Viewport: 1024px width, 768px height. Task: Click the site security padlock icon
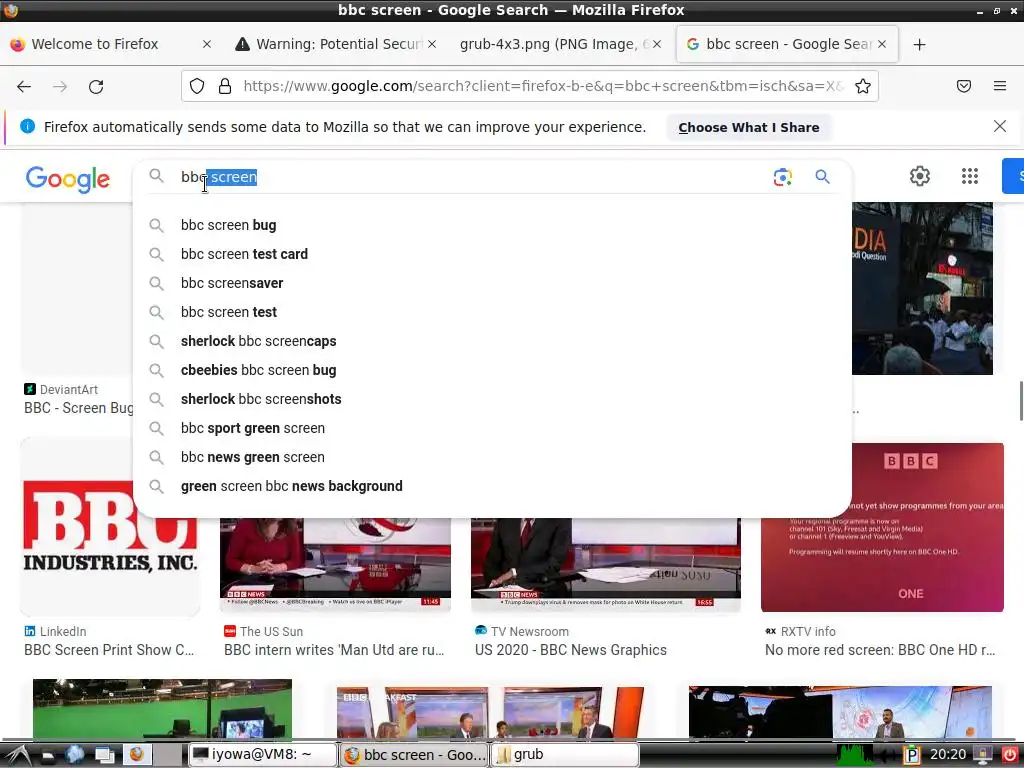[x=225, y=86]
